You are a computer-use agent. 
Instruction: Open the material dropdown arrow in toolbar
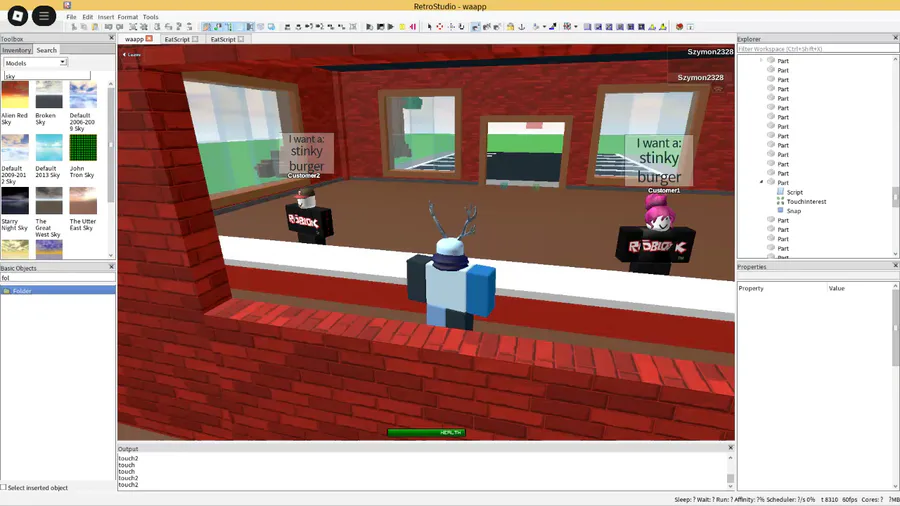(x=544, y=27)
